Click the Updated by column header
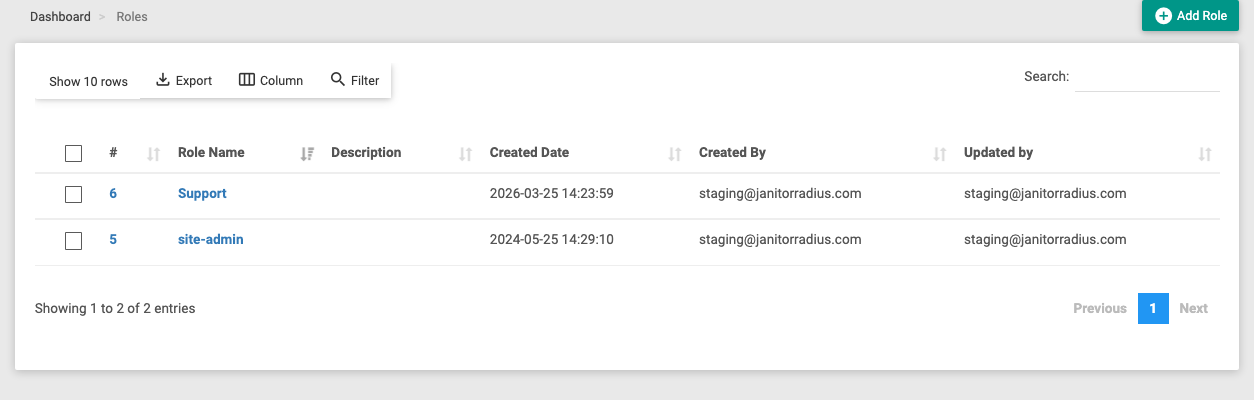The width and height of the screenshot is (1254, 400). (x=998, y=153)
